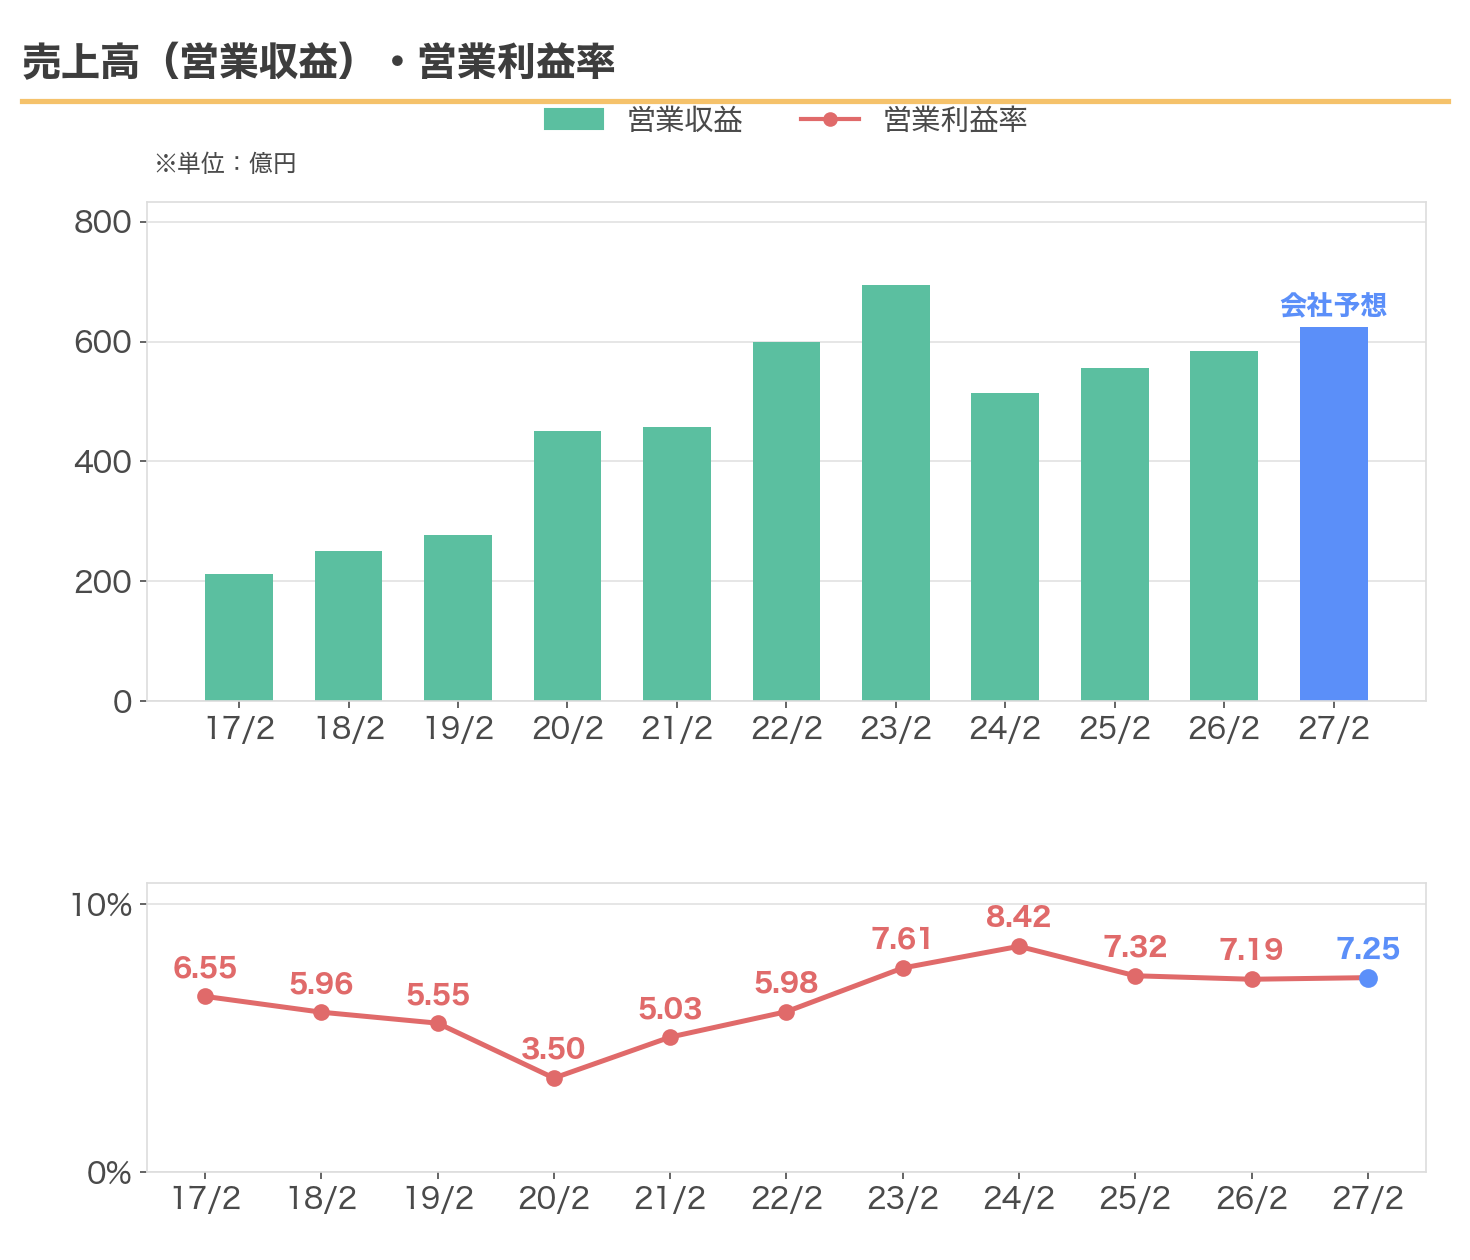
Task: Click the 23/2 x-axis label under bar chart
Action: pos(896,729)
